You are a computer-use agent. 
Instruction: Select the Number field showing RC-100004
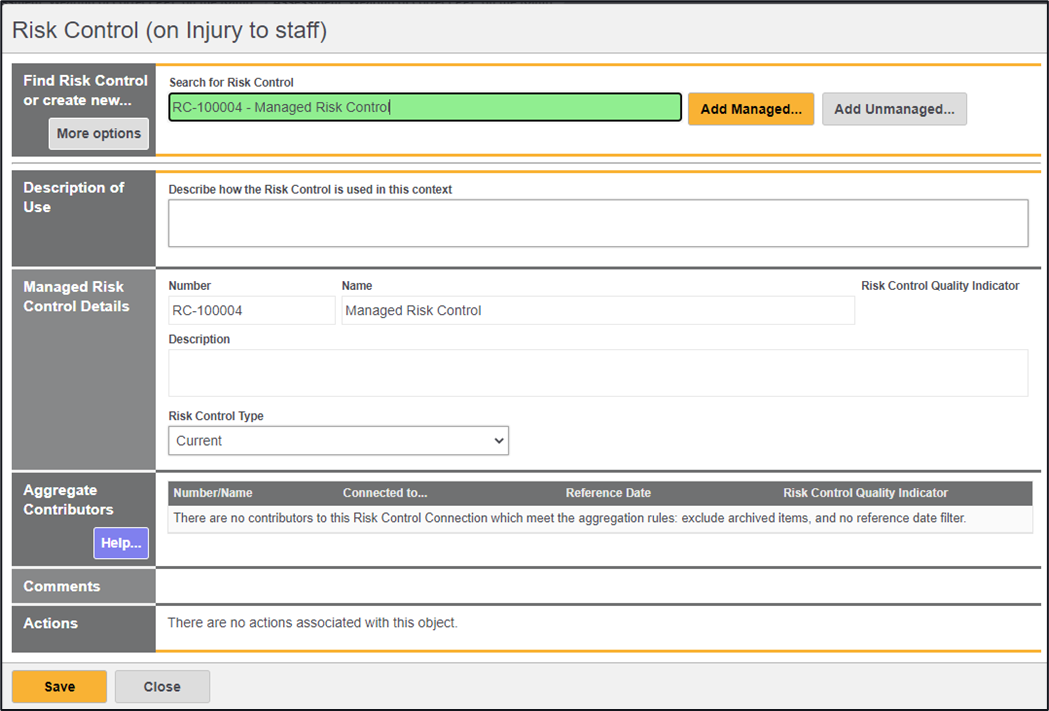tap(251, 311)
